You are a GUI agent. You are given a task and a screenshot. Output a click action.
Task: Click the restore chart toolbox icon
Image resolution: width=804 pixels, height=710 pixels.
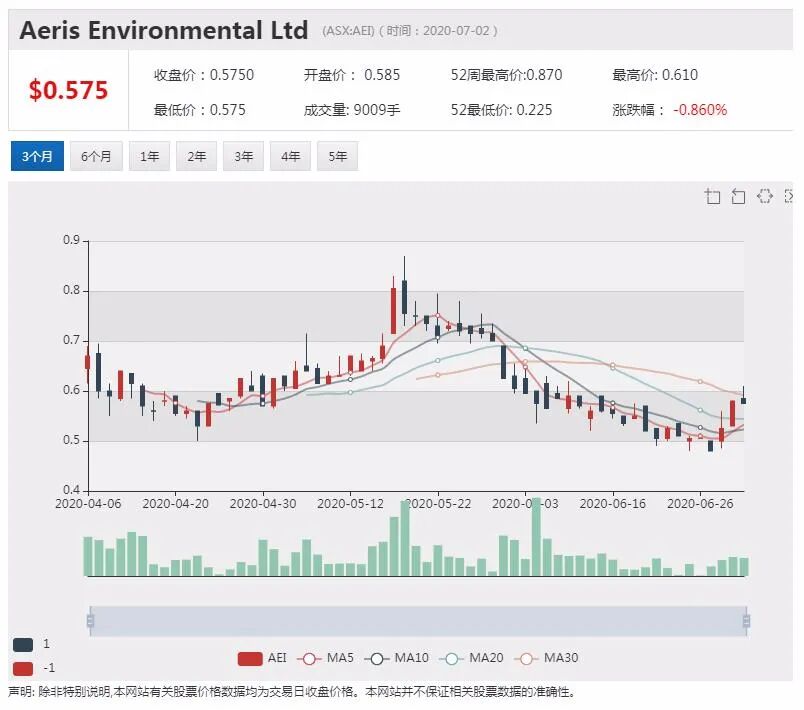tap(765, 196)
